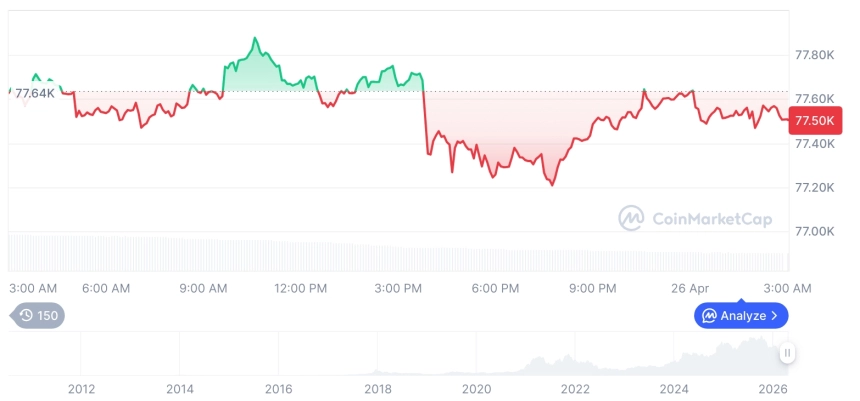860x401 pixels.
Task: Click the 6:00 PM time axis label
Action: point(495,288)
